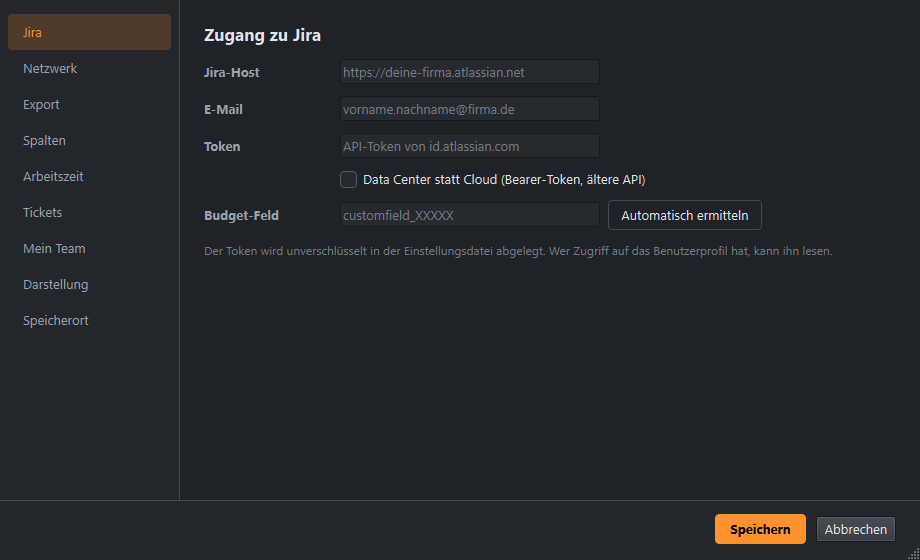Viewport: 920px width, 560px height.
Task: Click into the E-Mail input field
Action: 469,109
